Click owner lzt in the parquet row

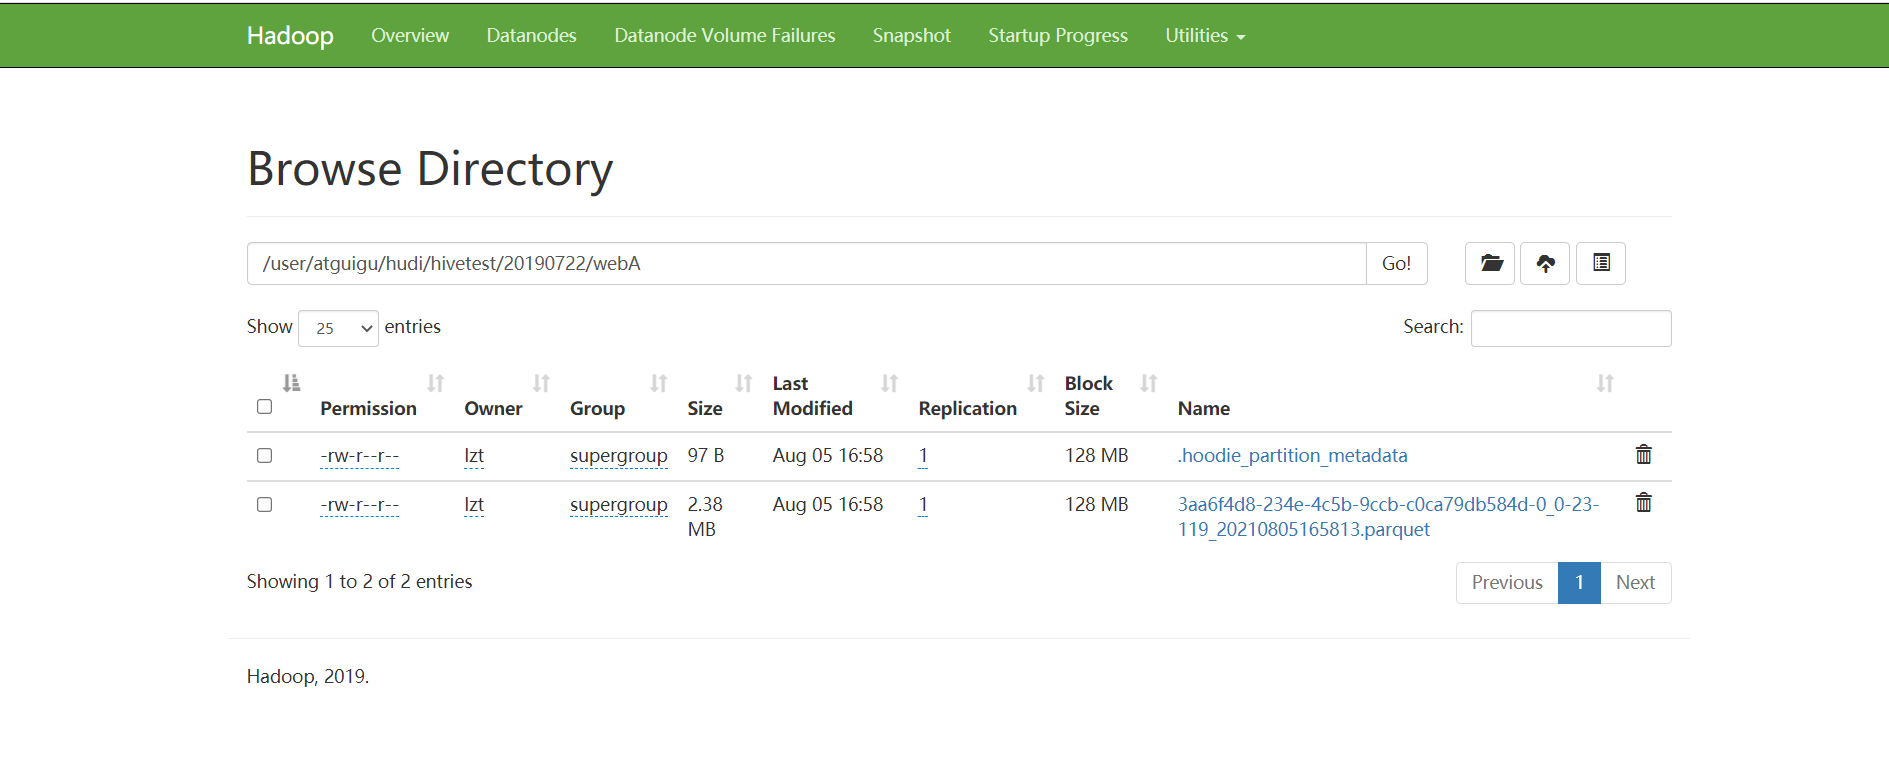[x=474, y=505]
